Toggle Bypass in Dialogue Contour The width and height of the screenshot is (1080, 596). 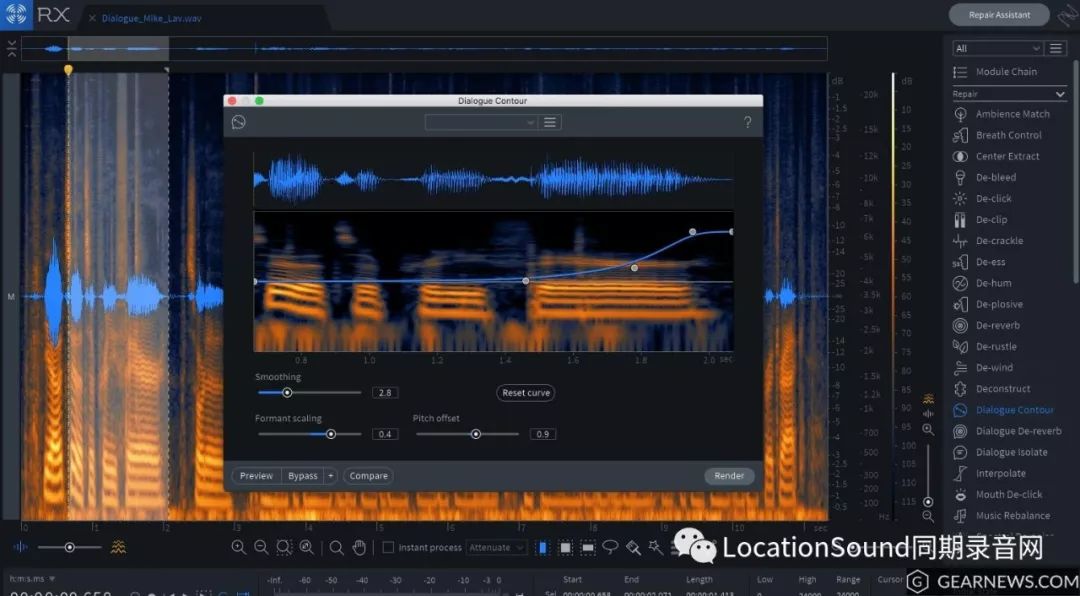(302, 476)
